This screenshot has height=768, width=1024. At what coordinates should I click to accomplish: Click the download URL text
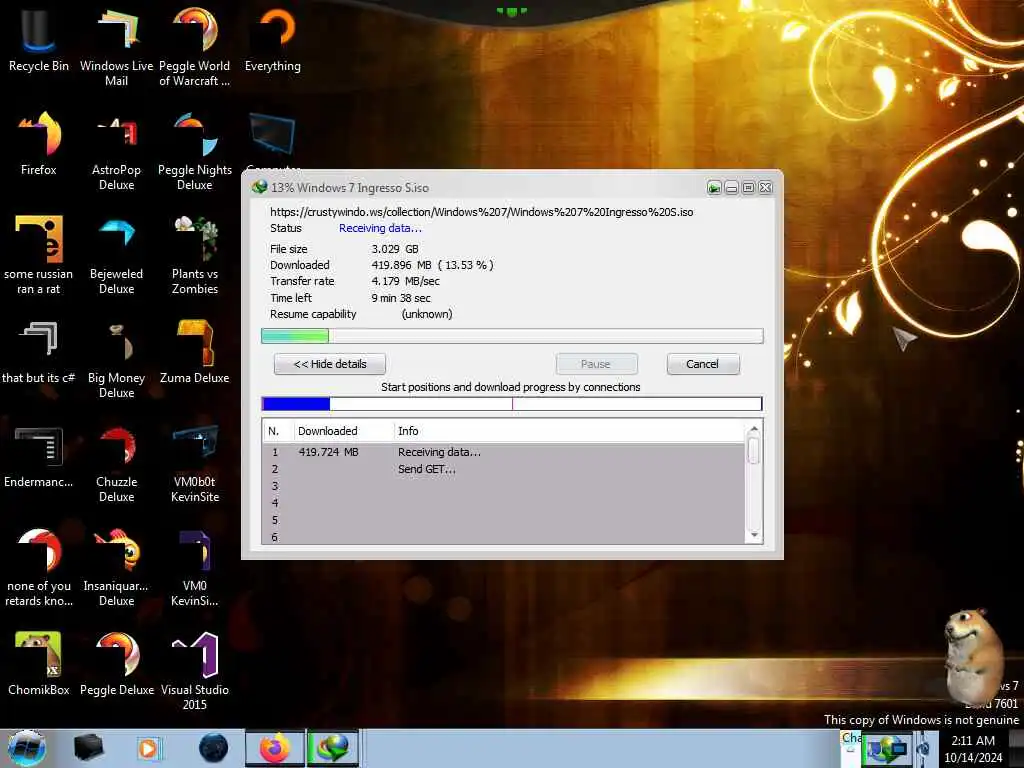click(482, 212)
